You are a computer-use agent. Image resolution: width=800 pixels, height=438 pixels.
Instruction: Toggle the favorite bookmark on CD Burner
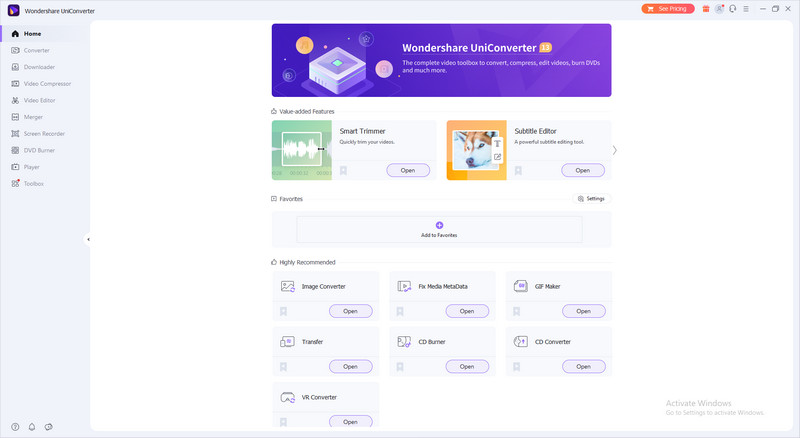coord(400,366)
